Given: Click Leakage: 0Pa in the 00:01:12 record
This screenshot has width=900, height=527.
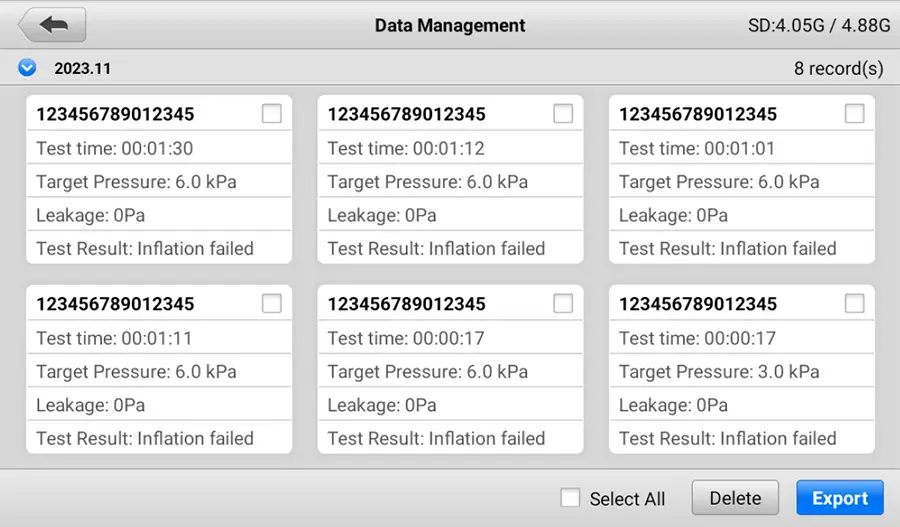Looking at the screenshot, I should pos(451,215).
